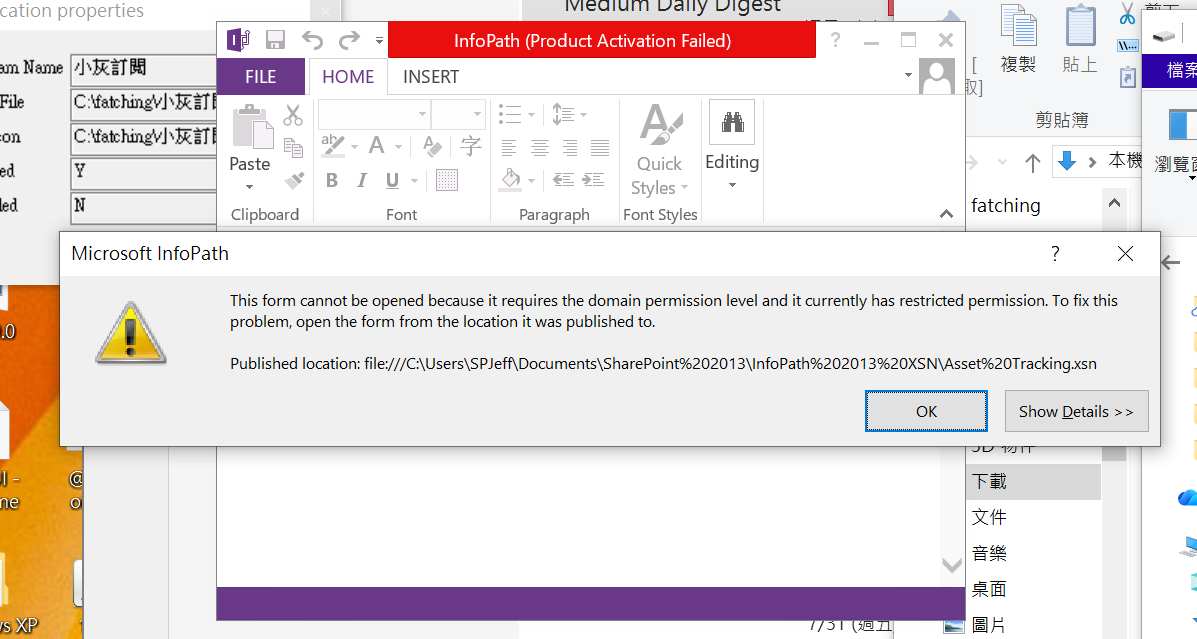
Task: Click the Redo arrow icon
Action: tap(349, 40)
